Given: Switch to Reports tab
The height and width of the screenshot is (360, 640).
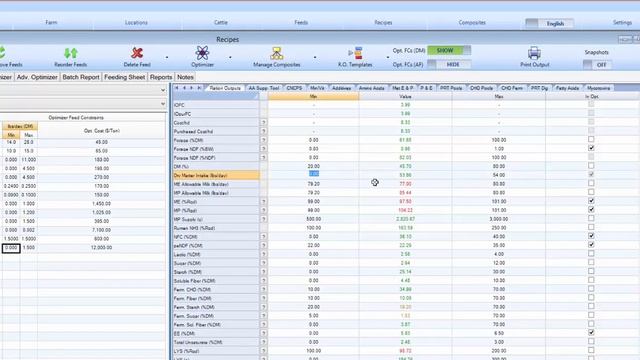Looking at the screenshot, I should pos(161,77).
